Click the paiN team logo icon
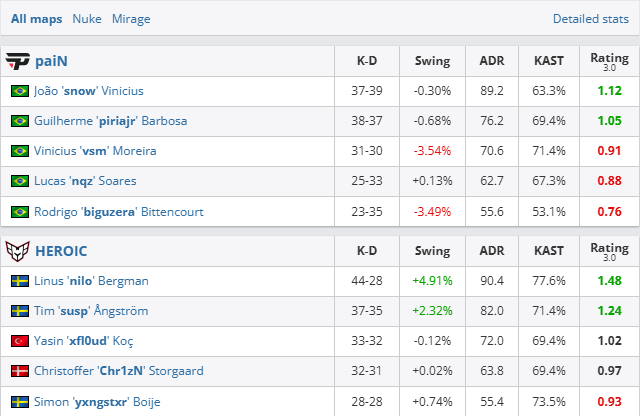Viewport: 640px width, 416px height. pos(17,60)
